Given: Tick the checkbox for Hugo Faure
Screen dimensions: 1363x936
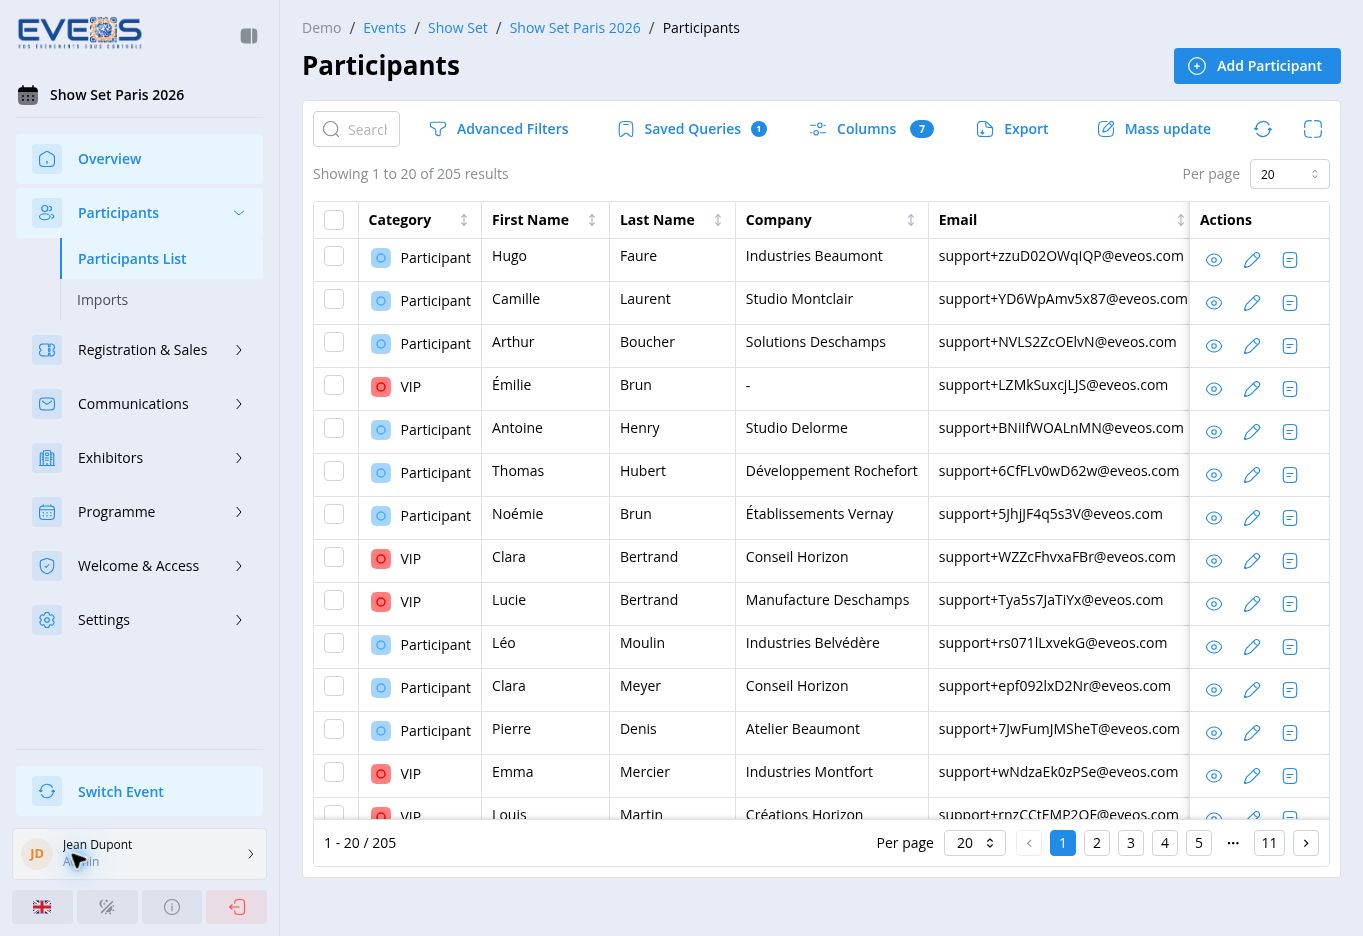Looking at the screenshot, I should [334, 256].
